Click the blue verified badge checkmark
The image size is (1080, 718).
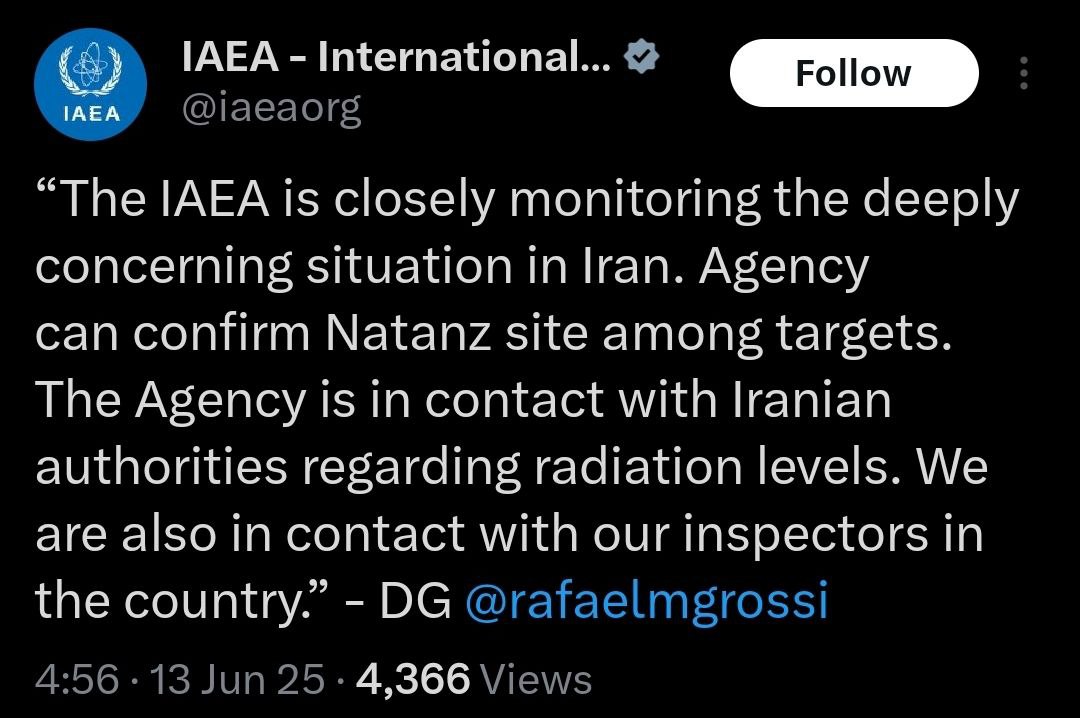(x=641, y=59)
